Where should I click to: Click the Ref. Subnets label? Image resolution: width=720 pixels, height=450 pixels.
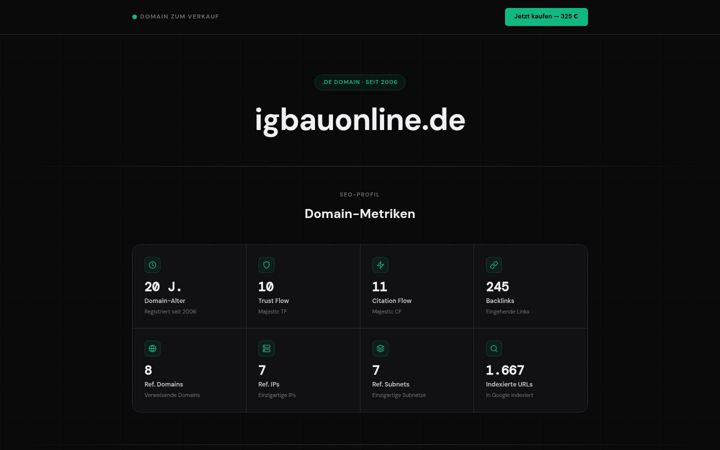coord(390,384)
